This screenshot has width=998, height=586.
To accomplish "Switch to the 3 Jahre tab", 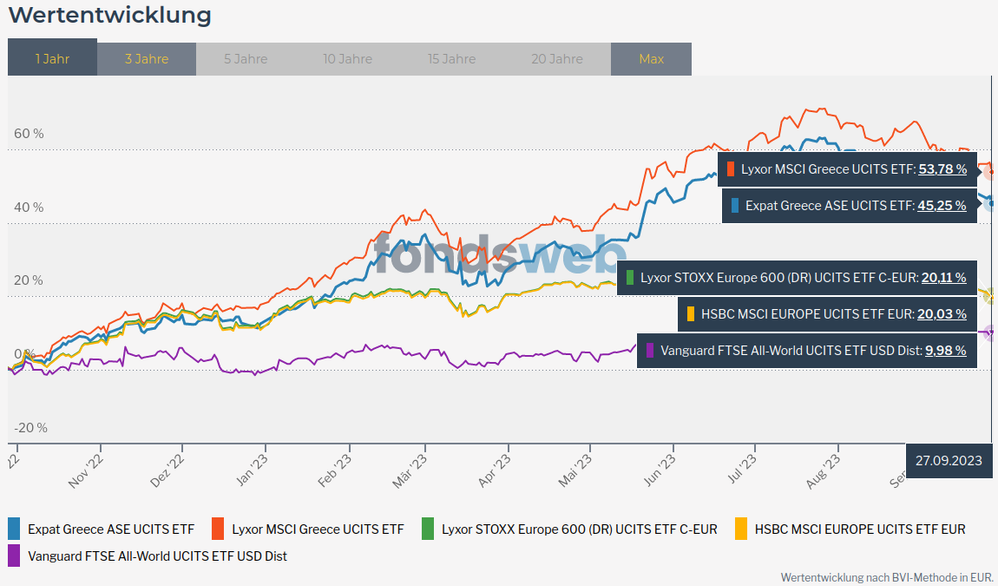I will pyautogui.click(x=146, y=59).
